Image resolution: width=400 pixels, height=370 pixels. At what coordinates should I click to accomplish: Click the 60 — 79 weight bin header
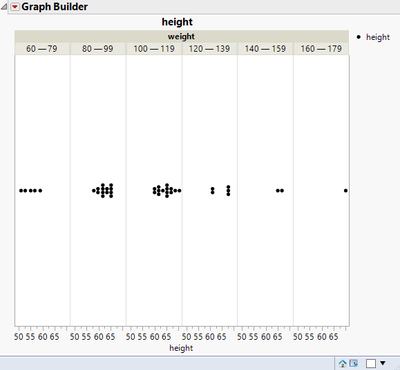click(42, 49)
